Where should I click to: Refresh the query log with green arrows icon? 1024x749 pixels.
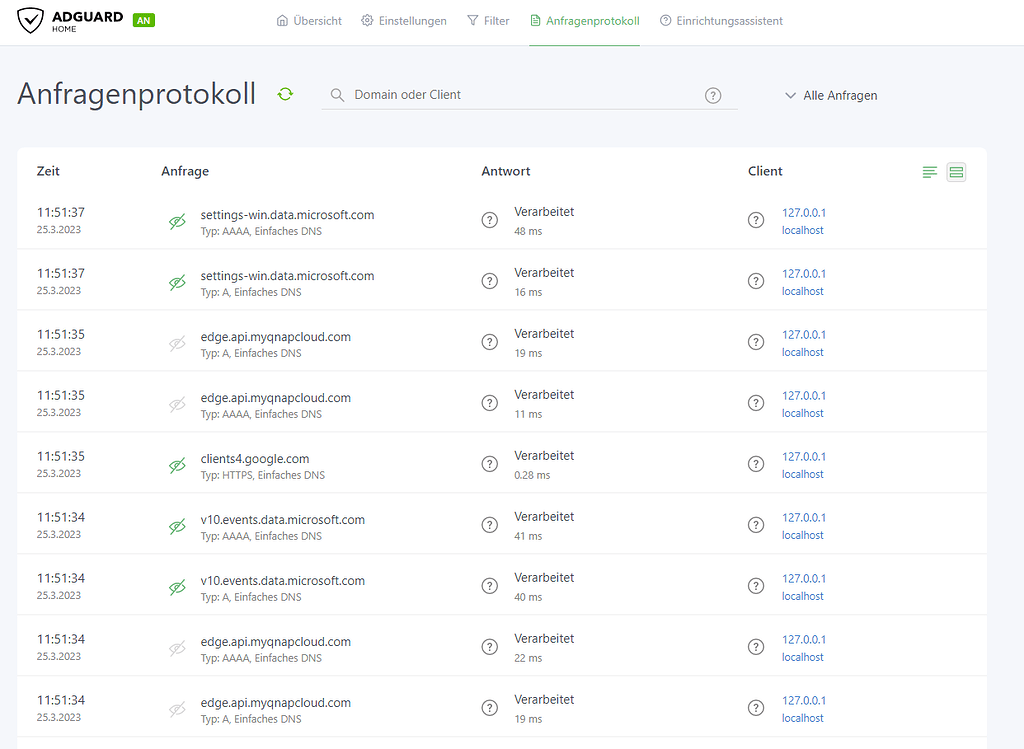(285, 94)
